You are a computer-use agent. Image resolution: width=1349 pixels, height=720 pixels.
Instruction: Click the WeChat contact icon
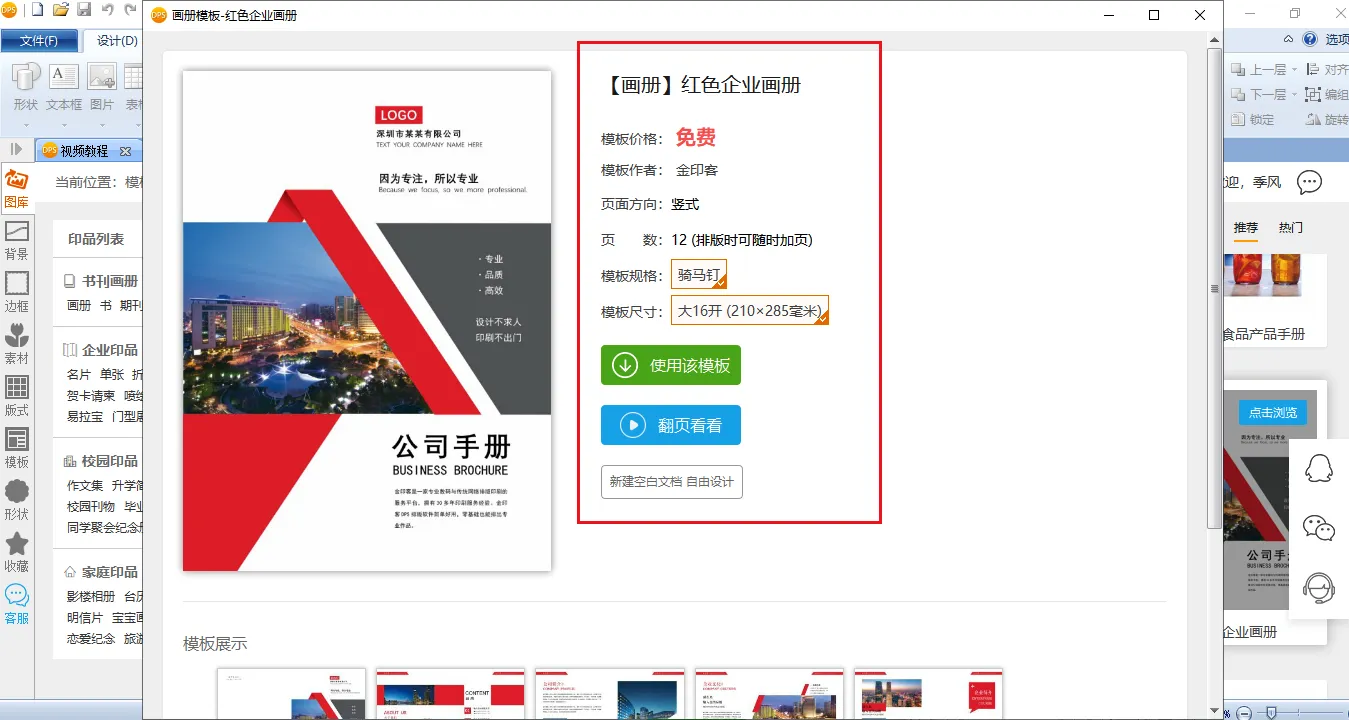(1319, 528)
